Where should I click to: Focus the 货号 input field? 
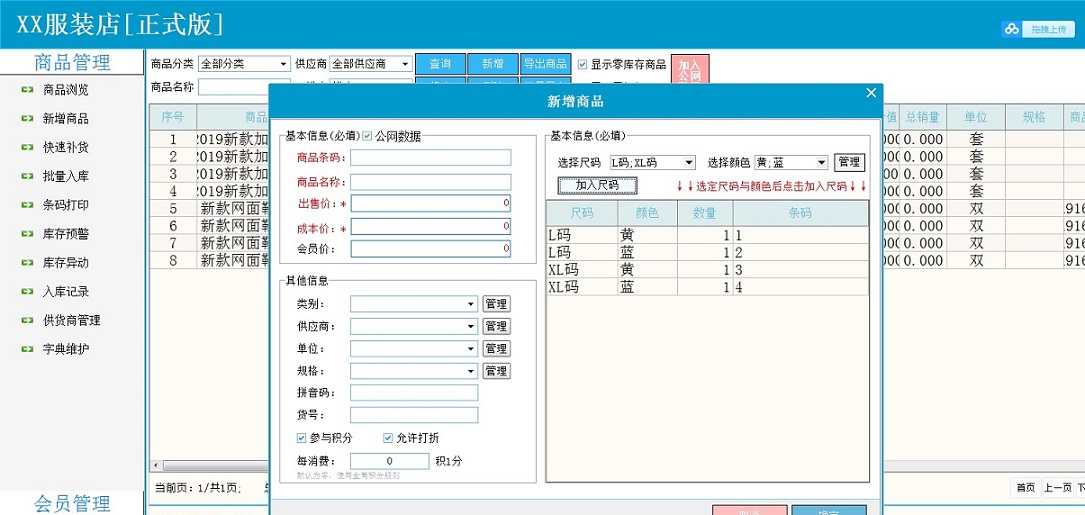click(414, 415)
